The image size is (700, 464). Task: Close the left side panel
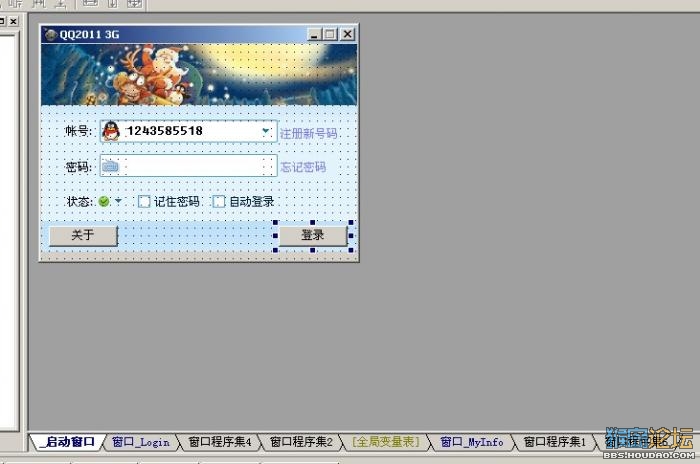coord(14,21)
